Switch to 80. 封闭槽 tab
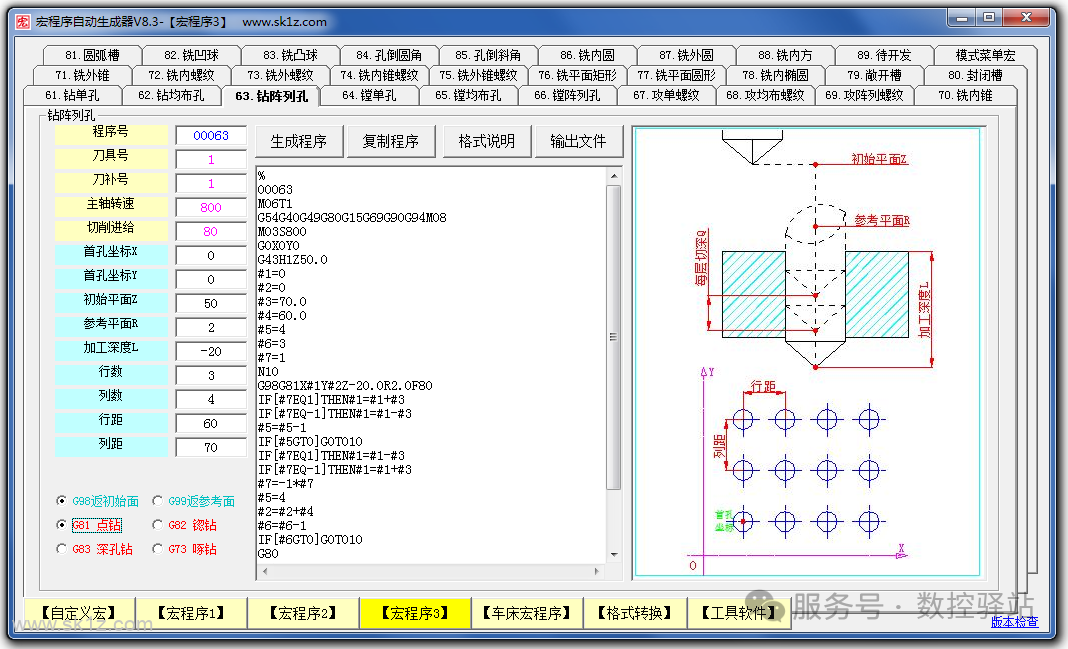 tap(975, 75)
